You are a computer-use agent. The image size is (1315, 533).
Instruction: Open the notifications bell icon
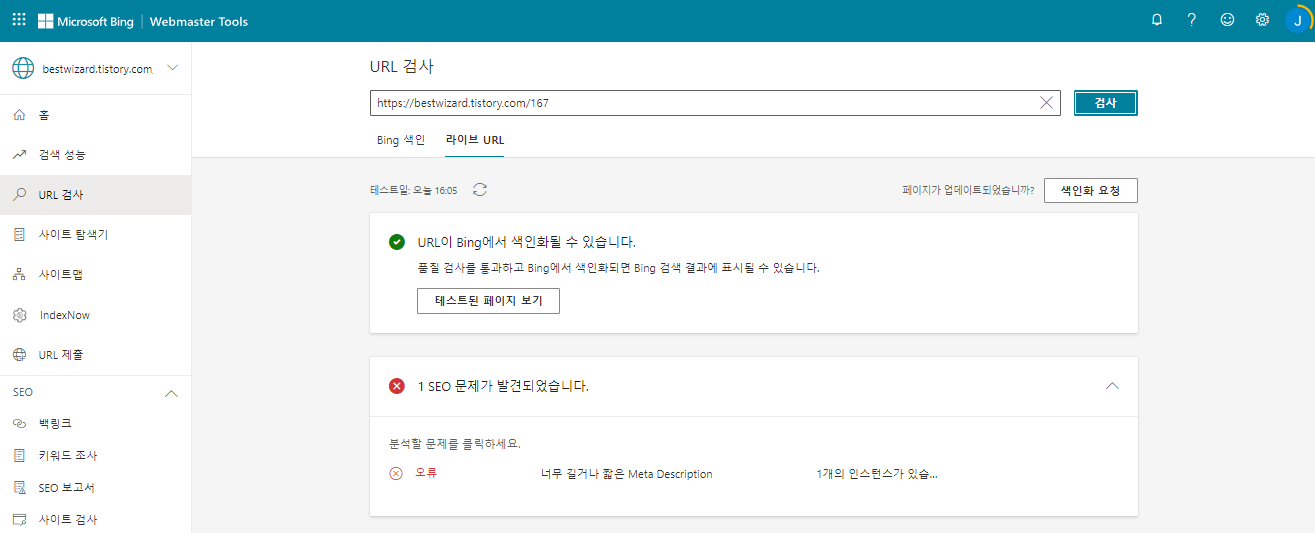(x=1157, y=20)
